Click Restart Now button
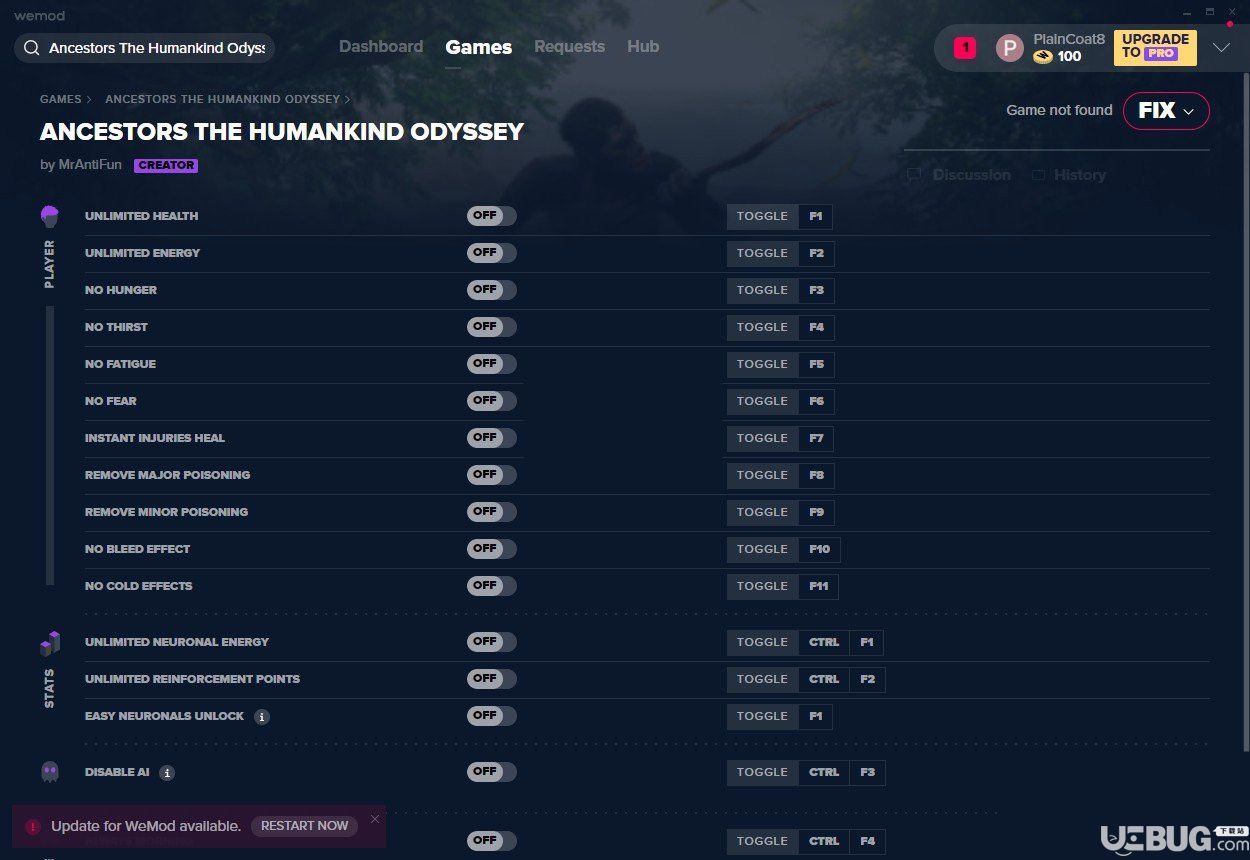 tap(304, 826)
